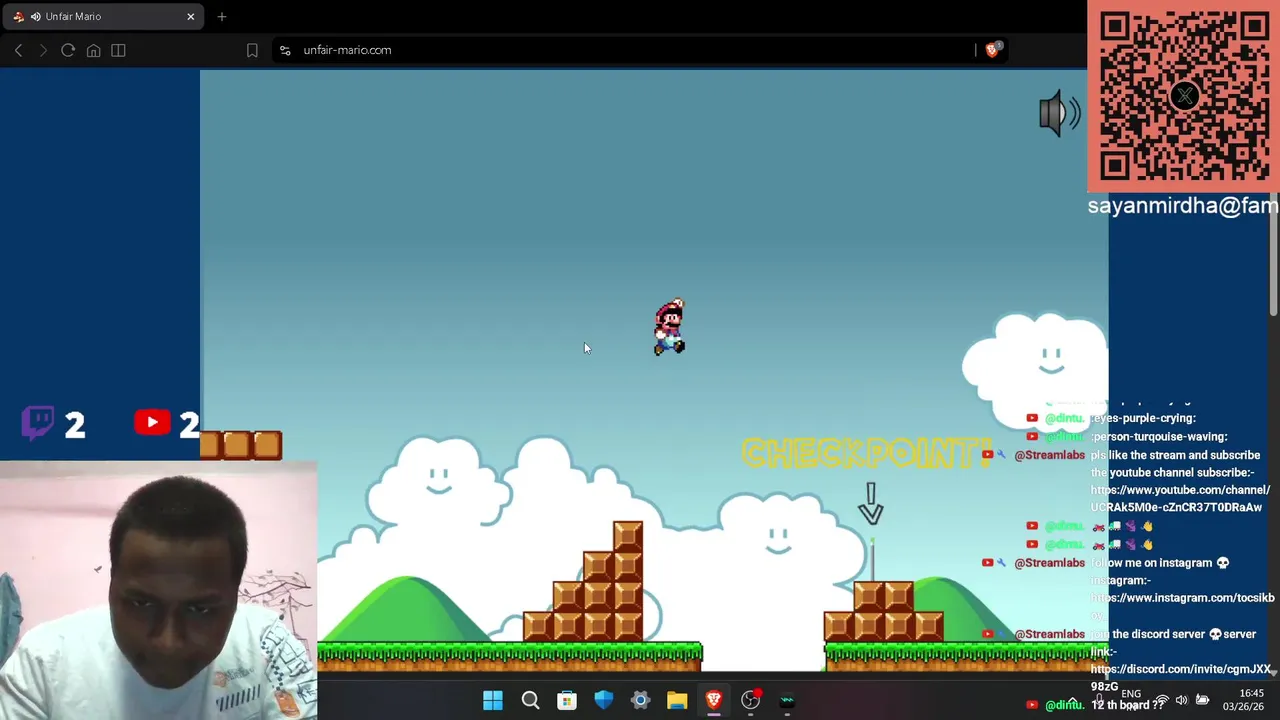
Task: Click the Twitch viewer count icon
Action: [38, 423]
